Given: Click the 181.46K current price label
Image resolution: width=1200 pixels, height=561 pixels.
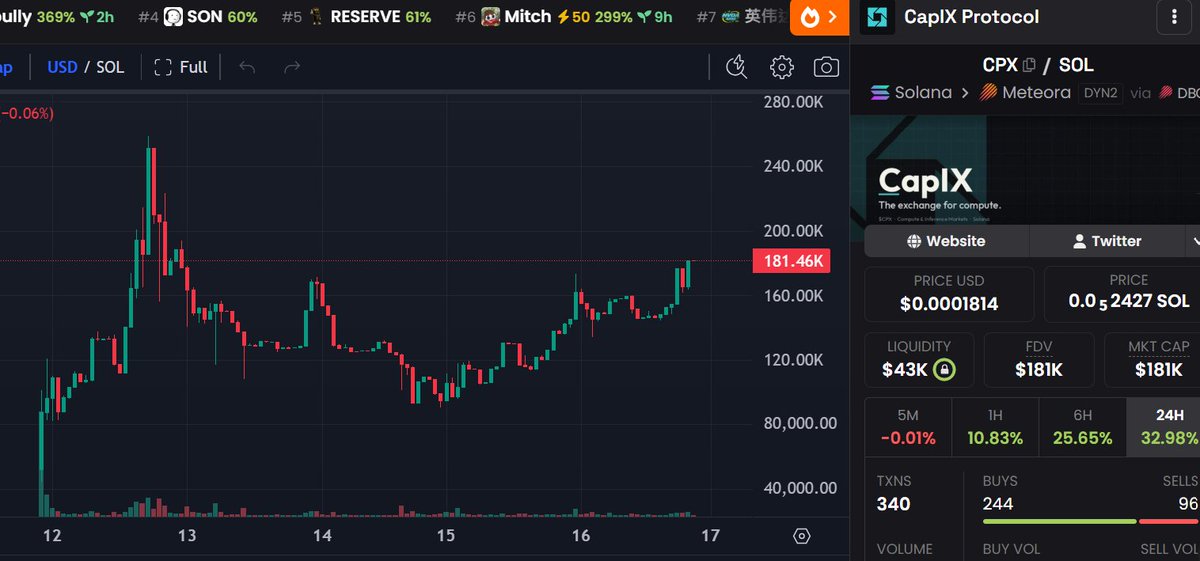Looking at the screenshot, I should click(791, 262).
